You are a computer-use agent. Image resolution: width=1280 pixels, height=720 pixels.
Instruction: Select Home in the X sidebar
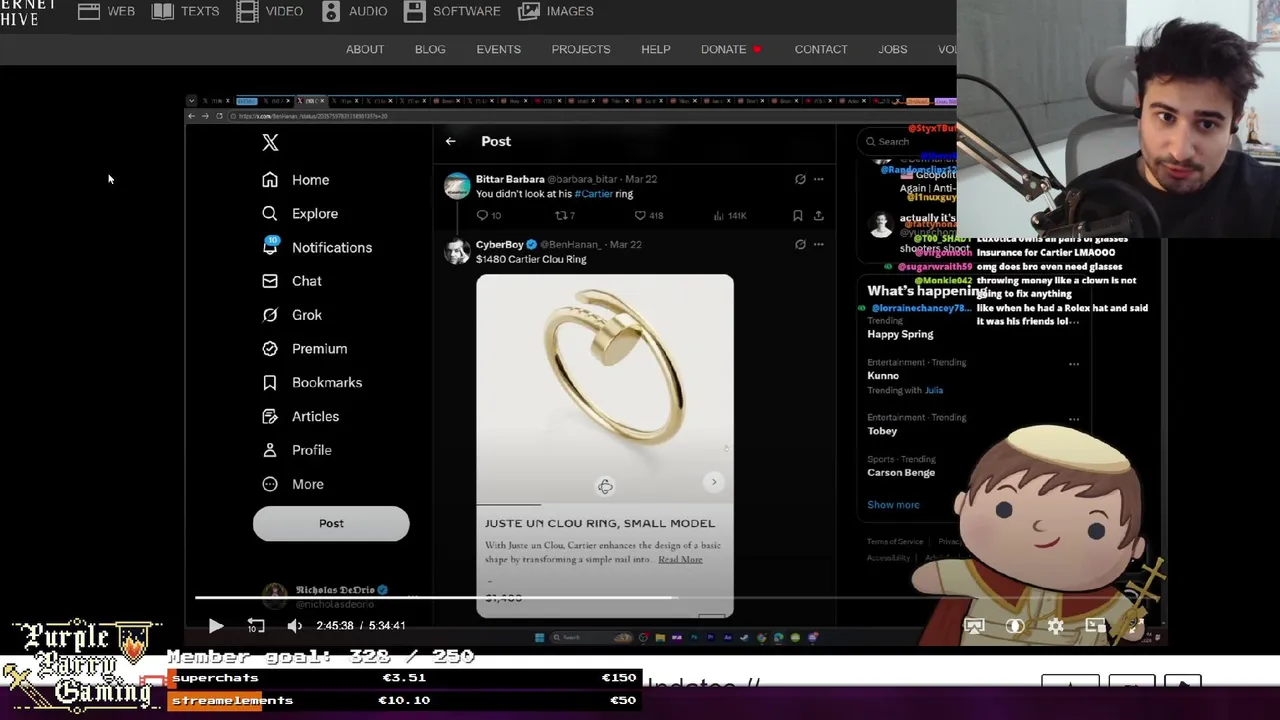(295, 180)
